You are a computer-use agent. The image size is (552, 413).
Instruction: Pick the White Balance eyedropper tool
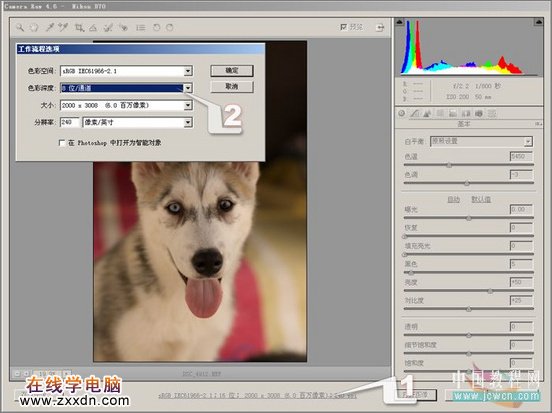click(x=50, y=27)
